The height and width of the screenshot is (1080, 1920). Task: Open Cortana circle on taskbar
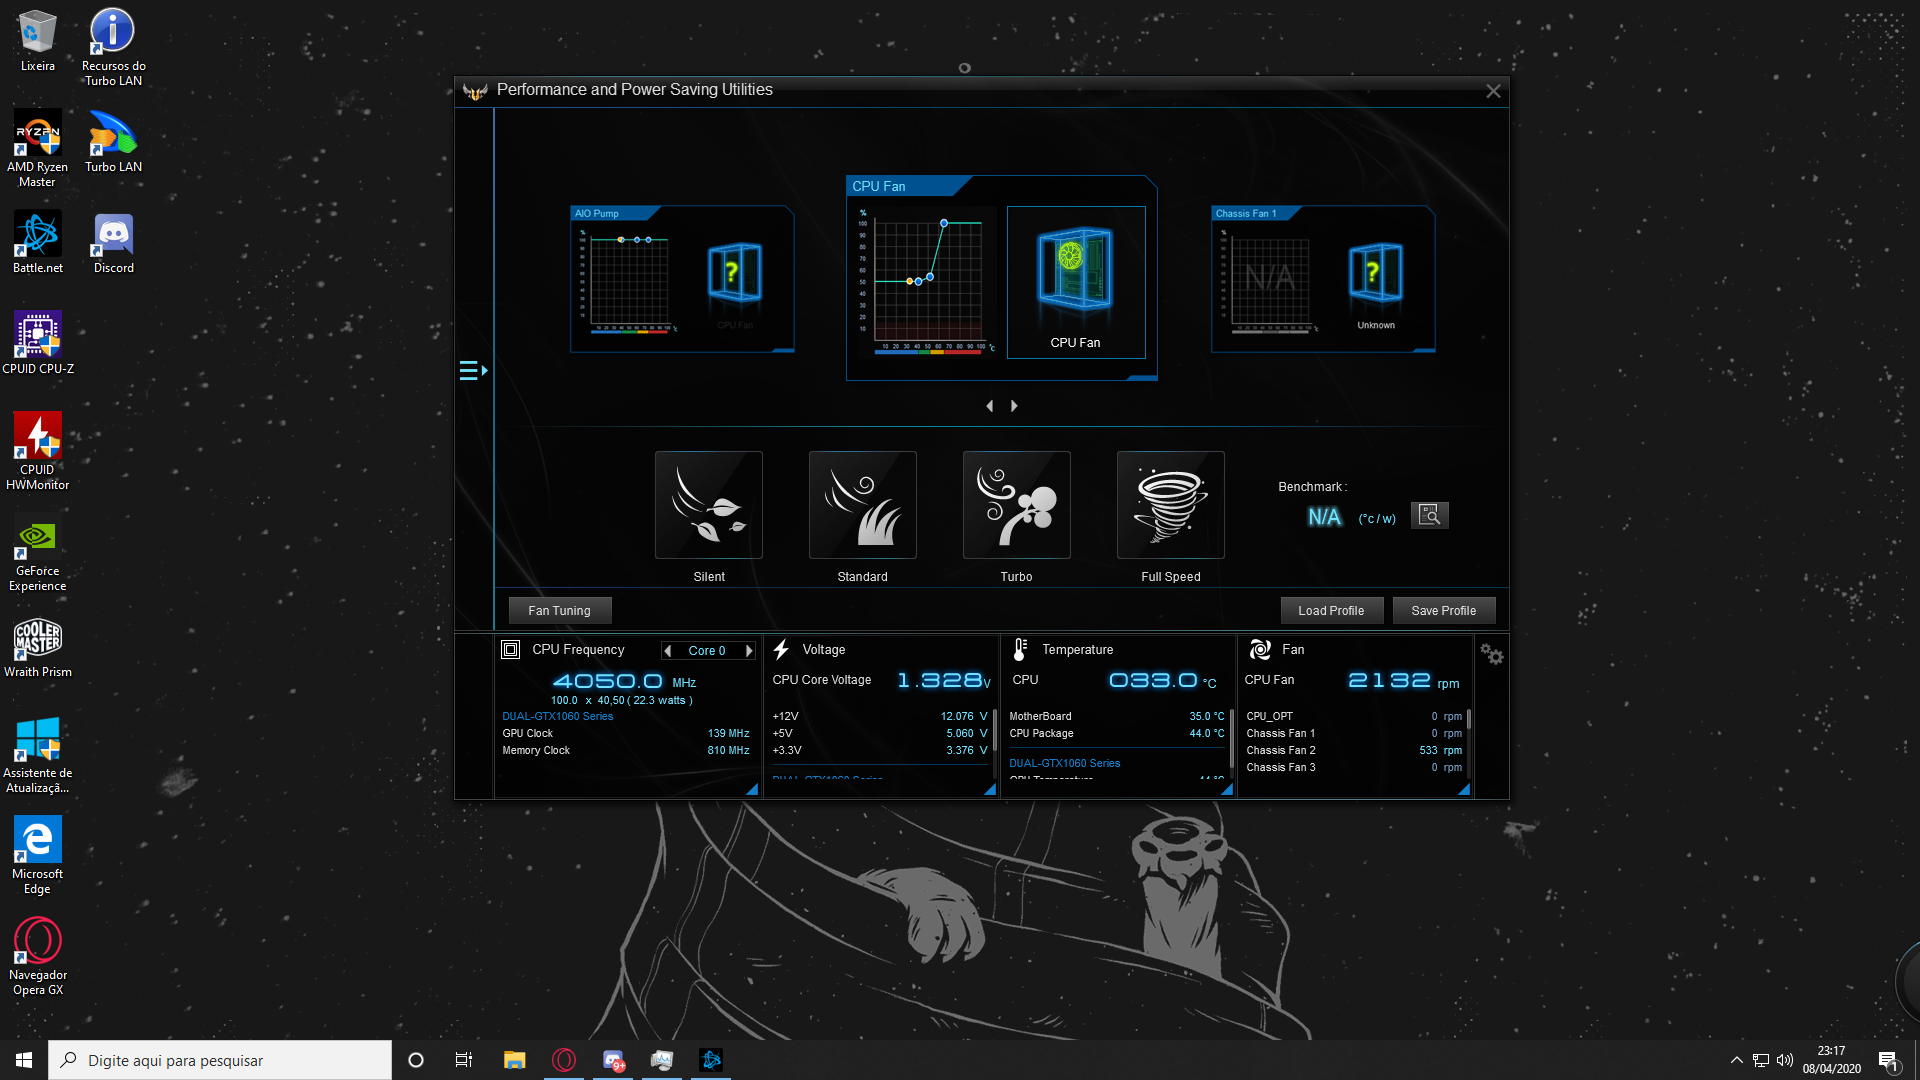pos(416,1060)
